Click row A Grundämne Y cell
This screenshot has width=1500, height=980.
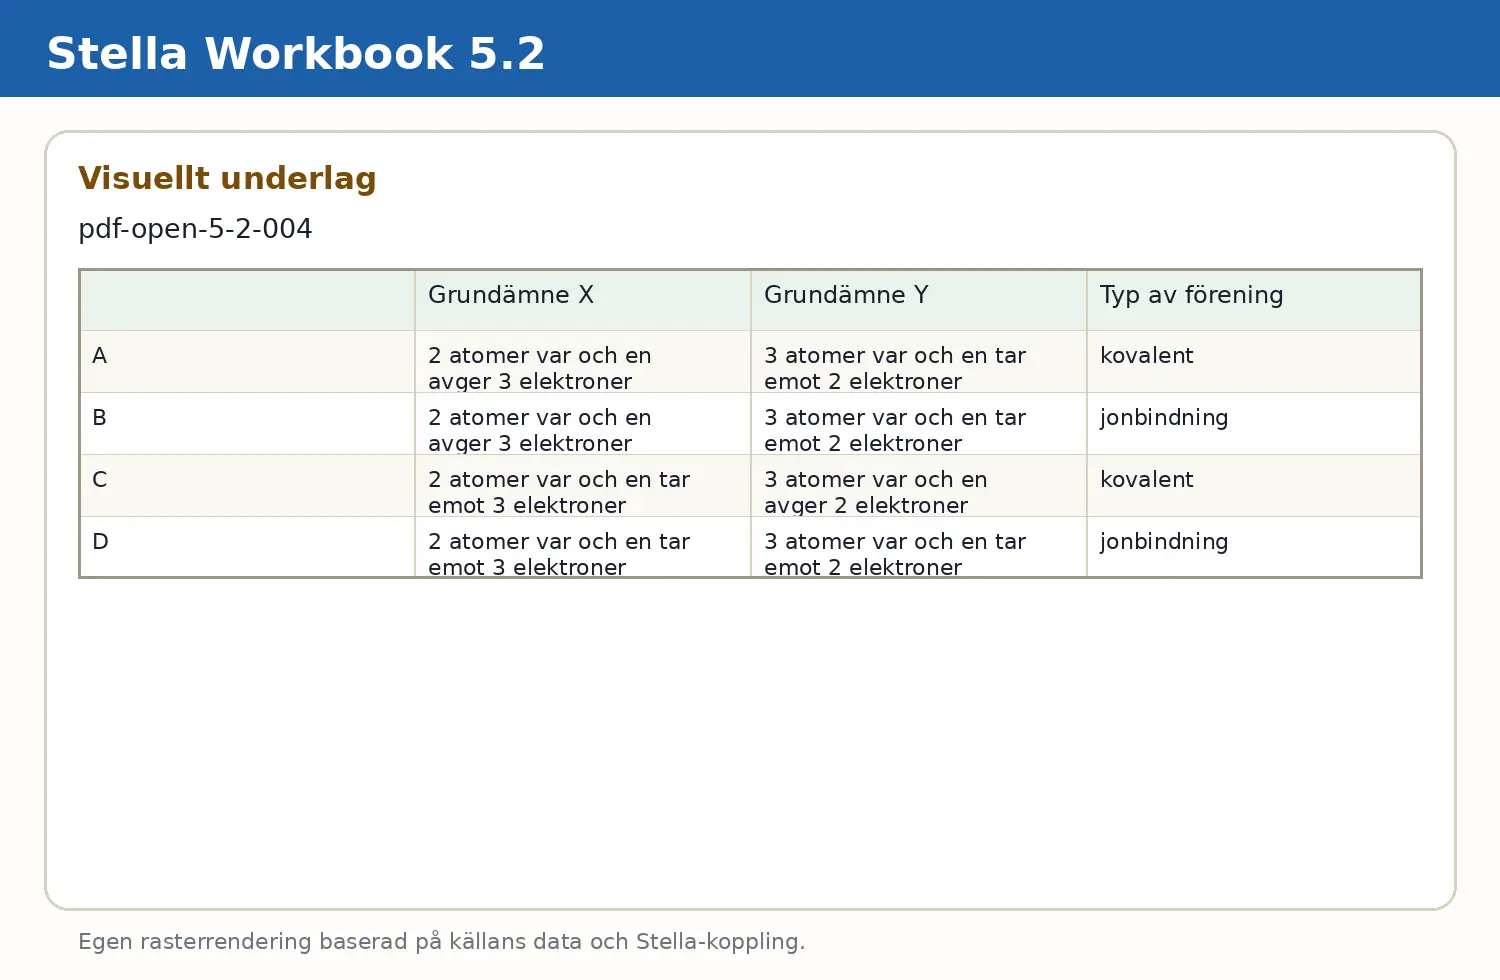pos(919,362)
